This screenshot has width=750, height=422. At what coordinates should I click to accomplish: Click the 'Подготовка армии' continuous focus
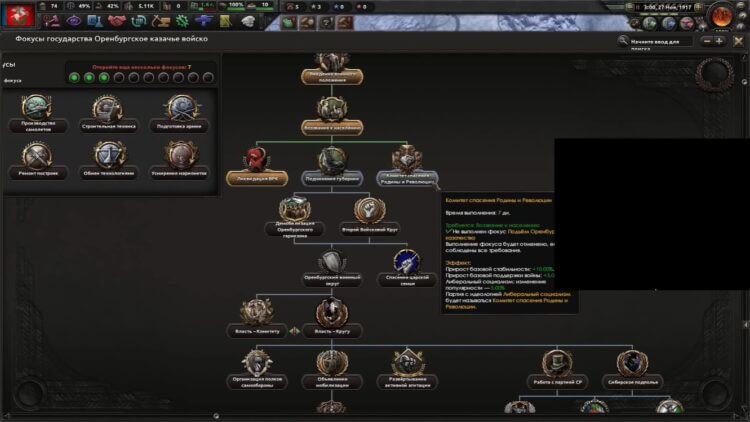pyautogui.click(x=179, y=114)
